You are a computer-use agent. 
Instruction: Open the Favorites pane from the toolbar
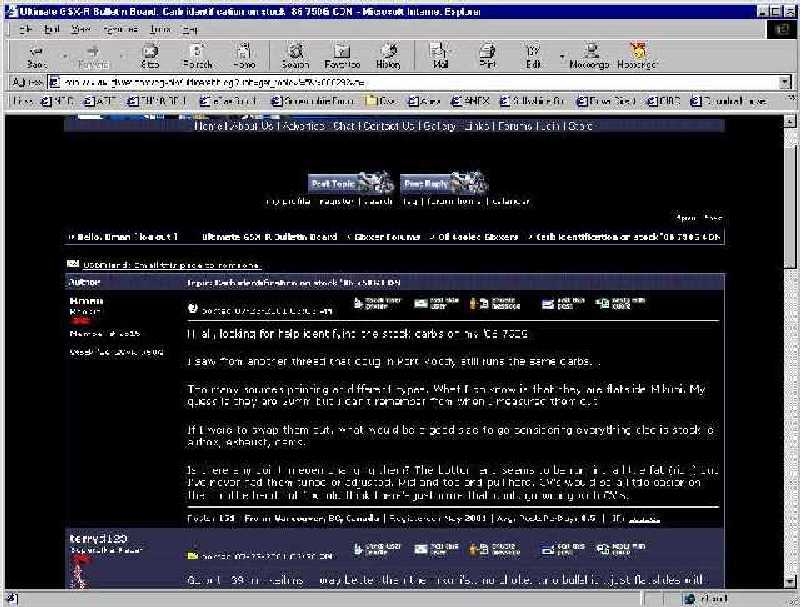click(342, 56)
